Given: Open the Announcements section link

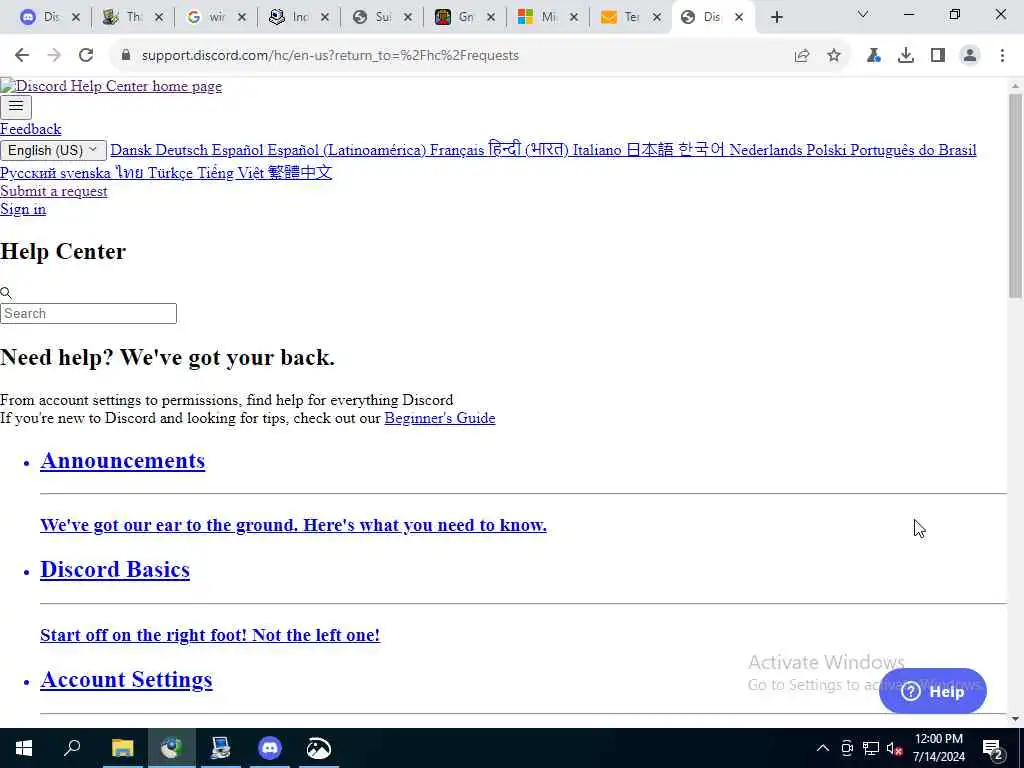Looking at the screenshot, I should (x=123, y=460).
